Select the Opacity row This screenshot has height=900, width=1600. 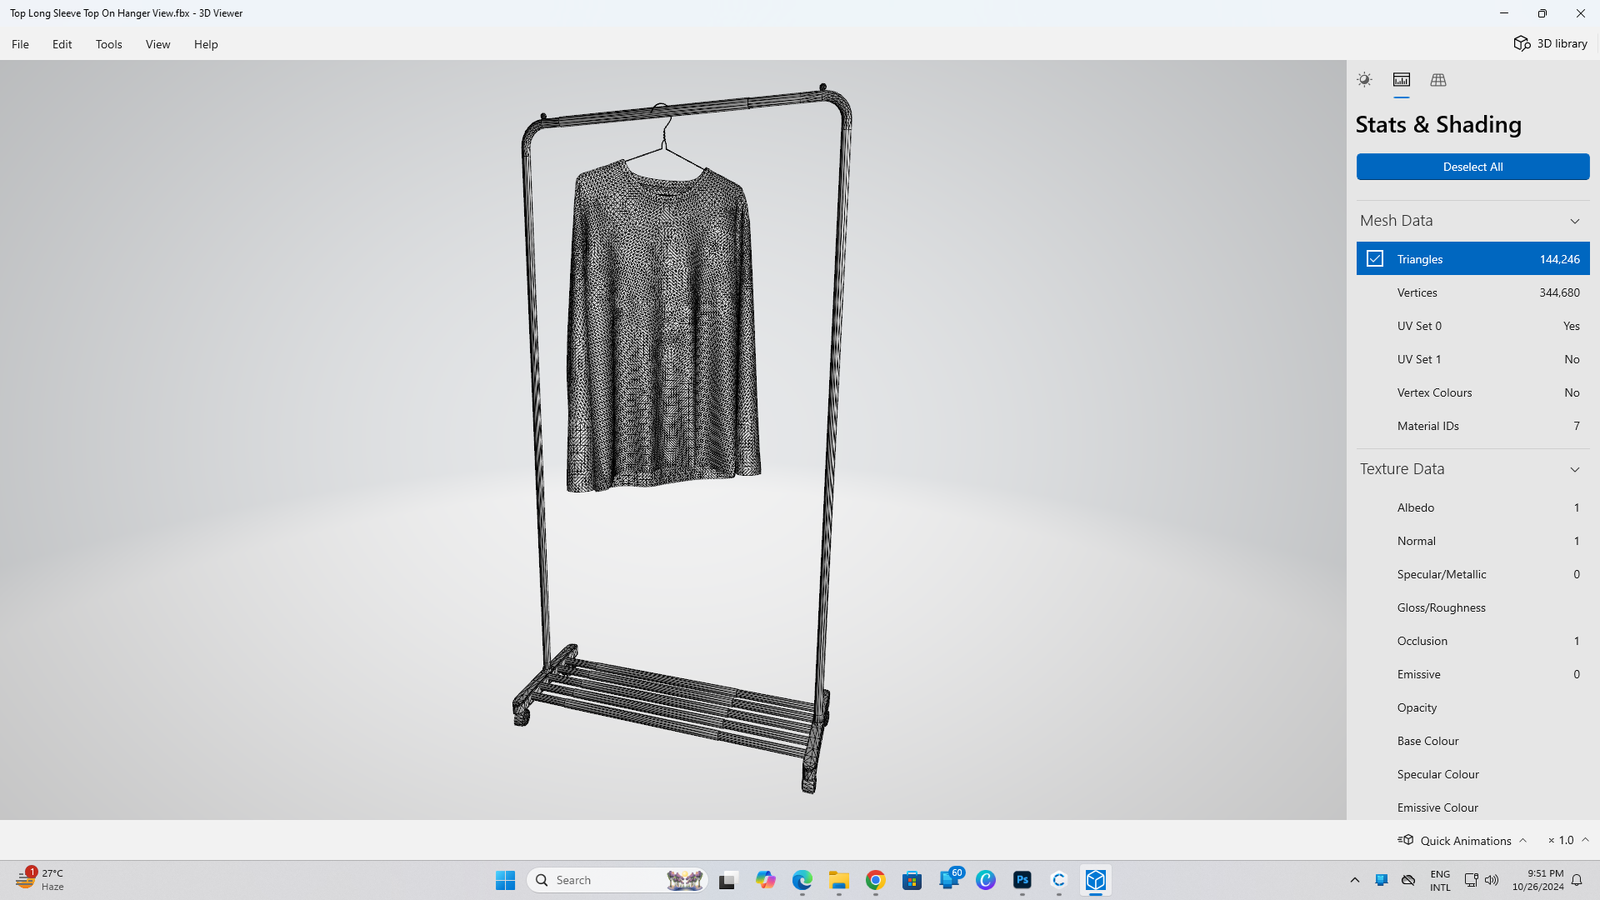[x=1473, y=708]
